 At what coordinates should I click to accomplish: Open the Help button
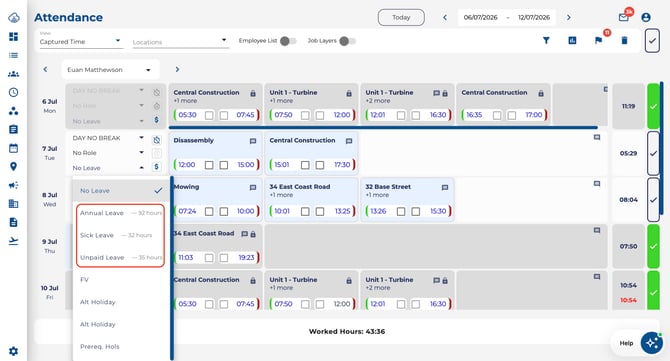pos(626,343)
